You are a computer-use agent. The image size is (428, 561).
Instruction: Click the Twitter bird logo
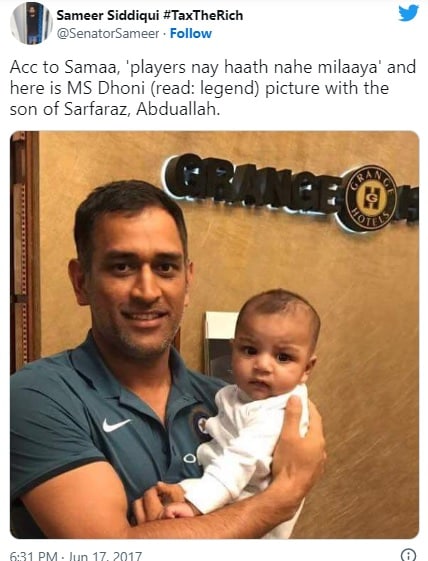pos(409,13)
